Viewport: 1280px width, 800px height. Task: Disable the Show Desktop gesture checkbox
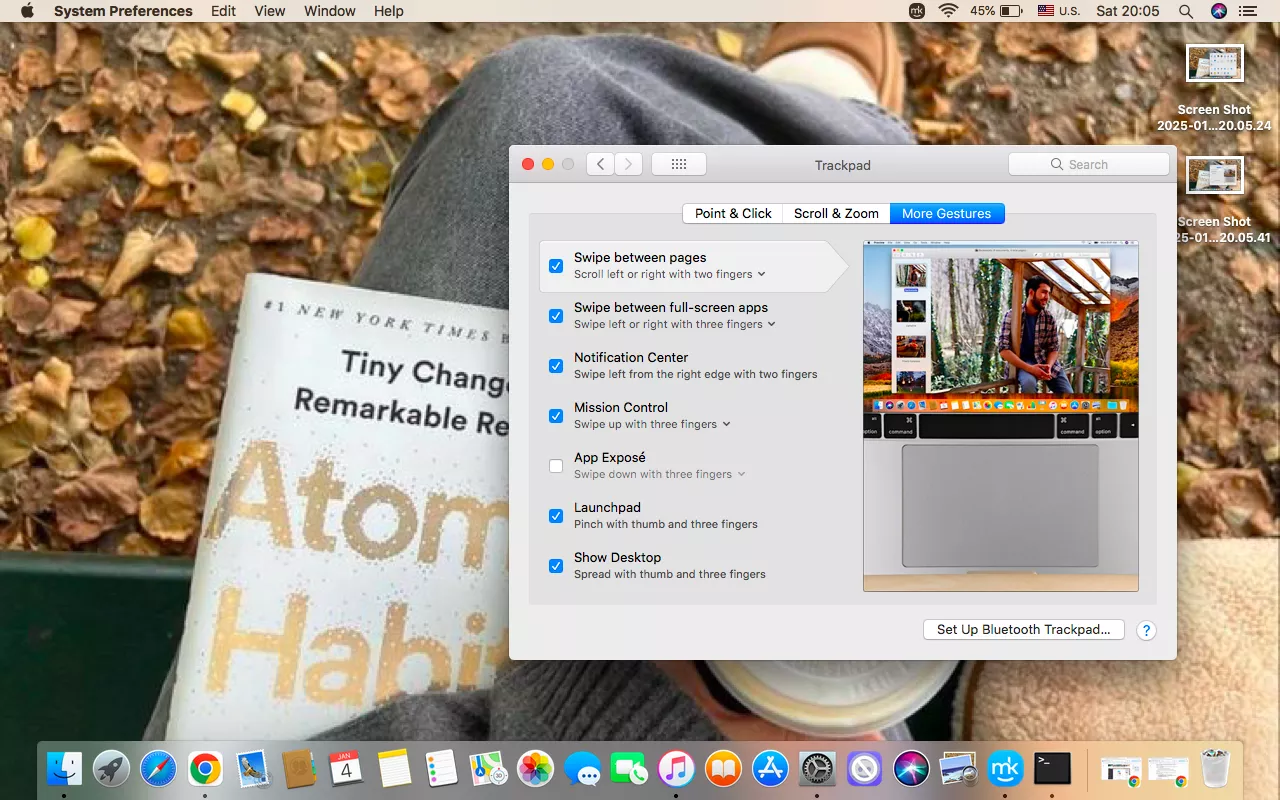(x=556, y=566)
